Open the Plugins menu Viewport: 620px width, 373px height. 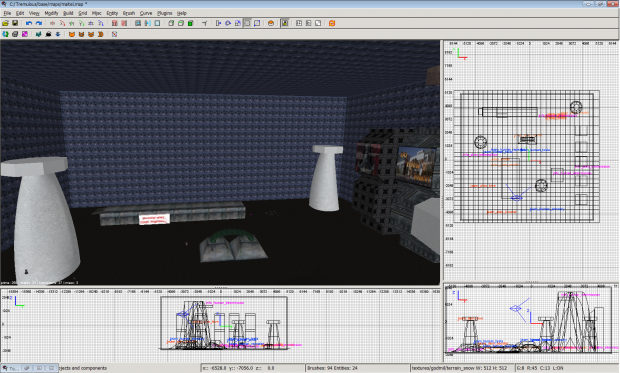point(164,13)
